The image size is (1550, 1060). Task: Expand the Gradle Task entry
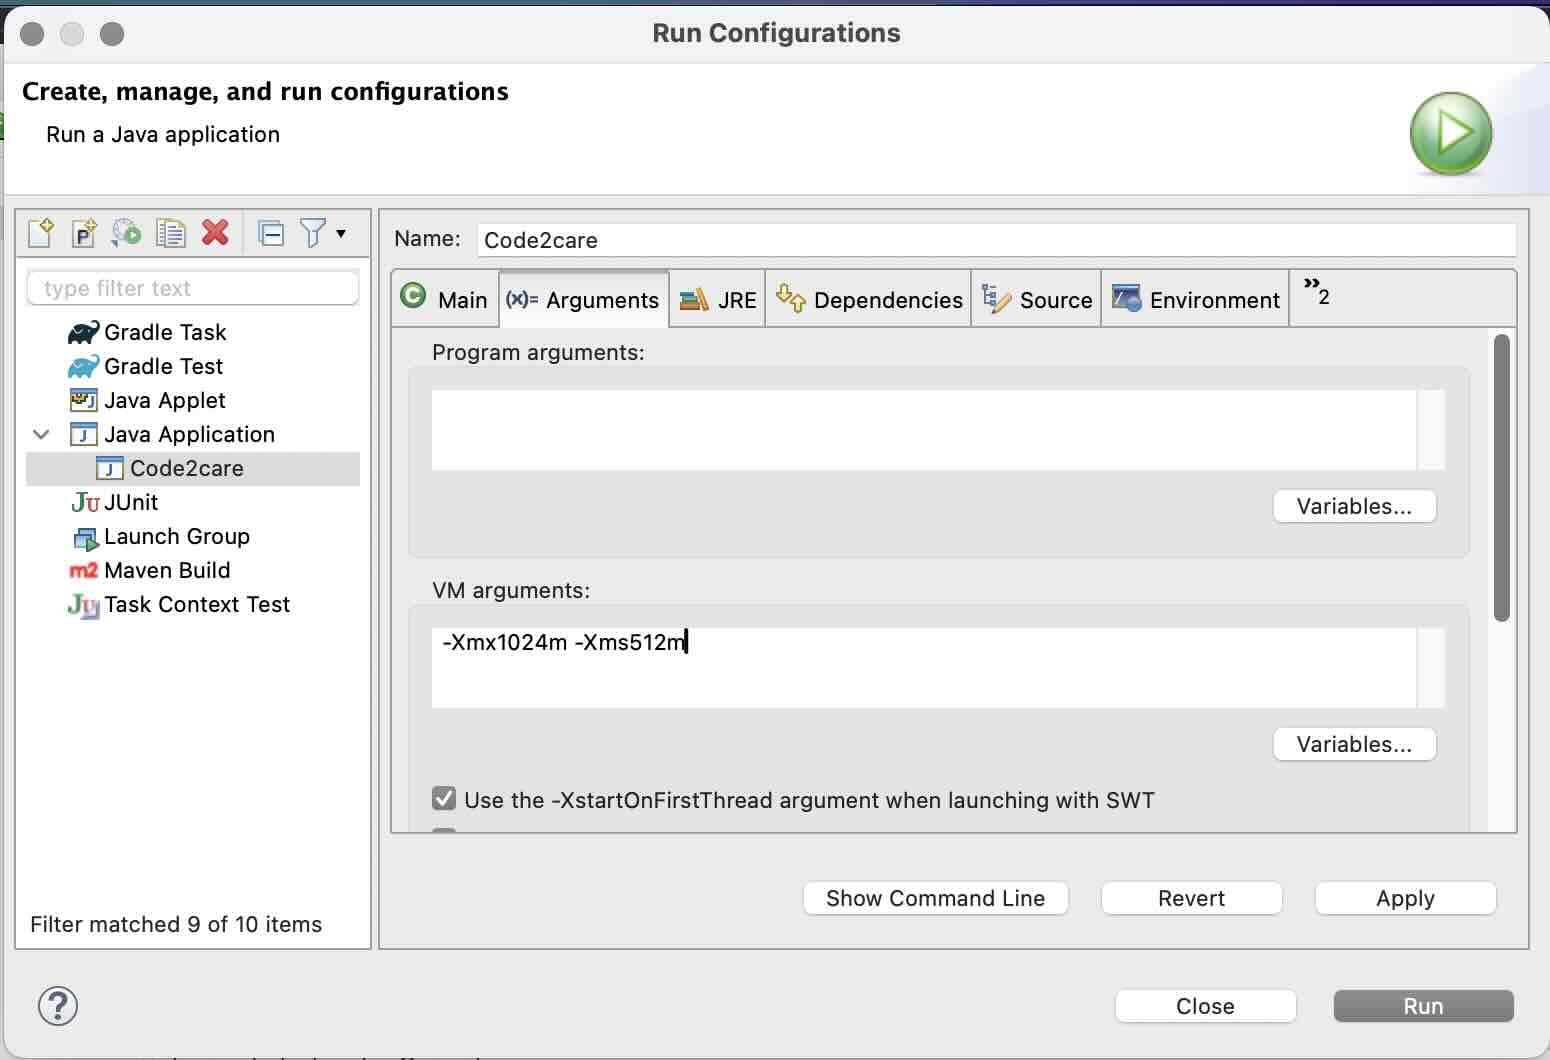(x=165, y=332)
